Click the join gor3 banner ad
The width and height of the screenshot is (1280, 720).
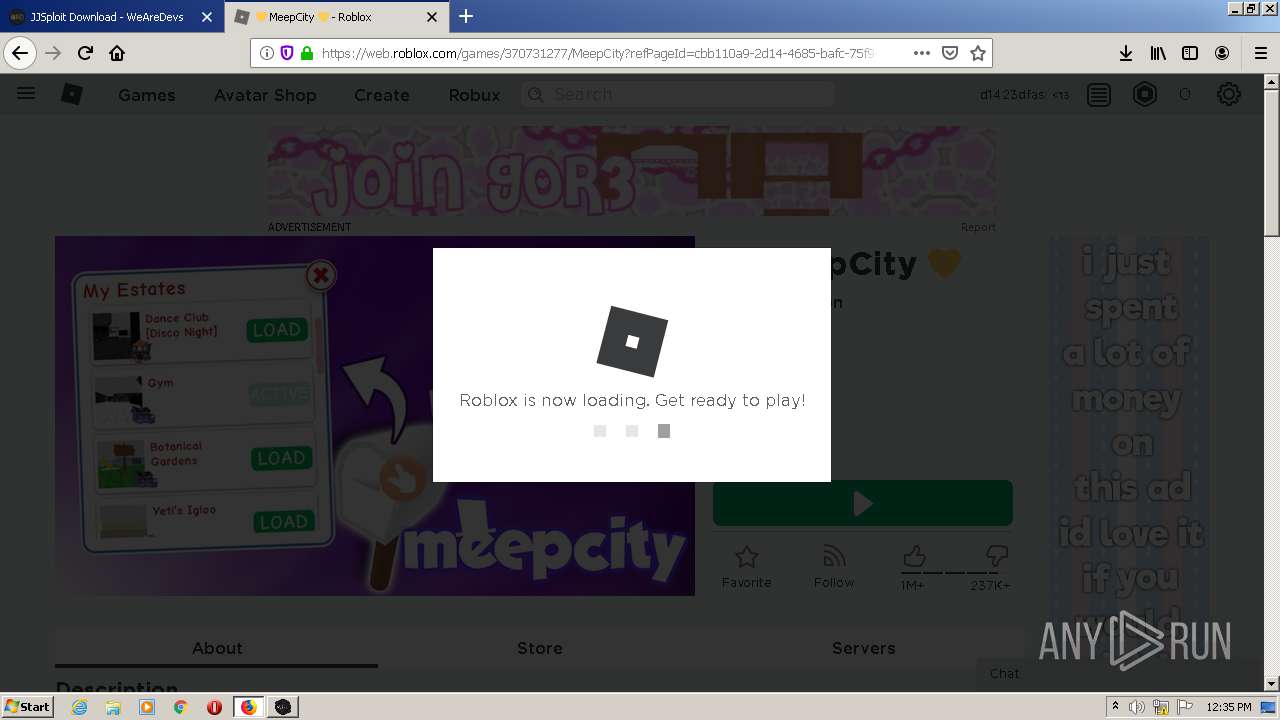632,171
